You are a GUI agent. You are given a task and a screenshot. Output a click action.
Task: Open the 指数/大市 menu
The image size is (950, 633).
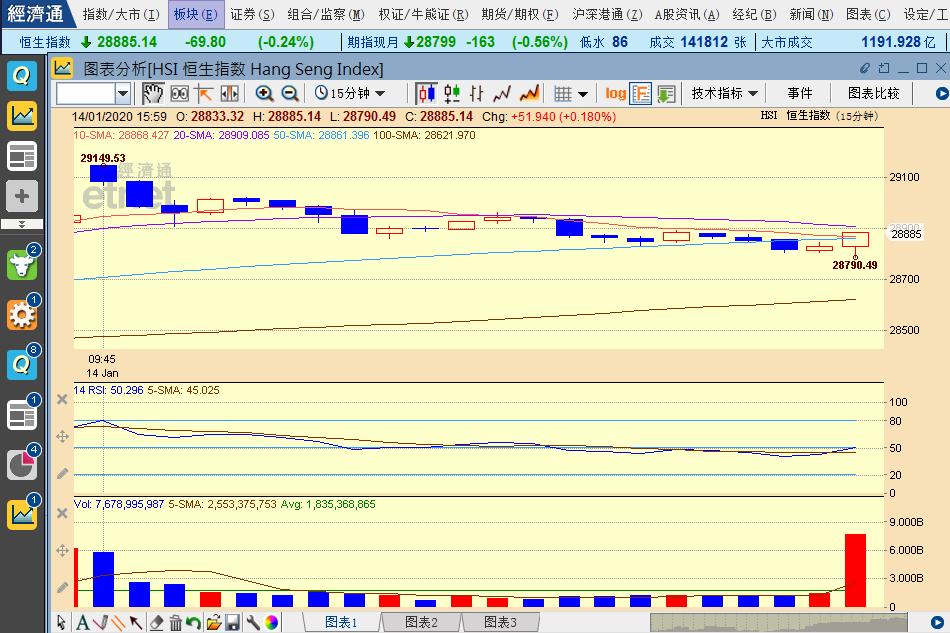121,14
